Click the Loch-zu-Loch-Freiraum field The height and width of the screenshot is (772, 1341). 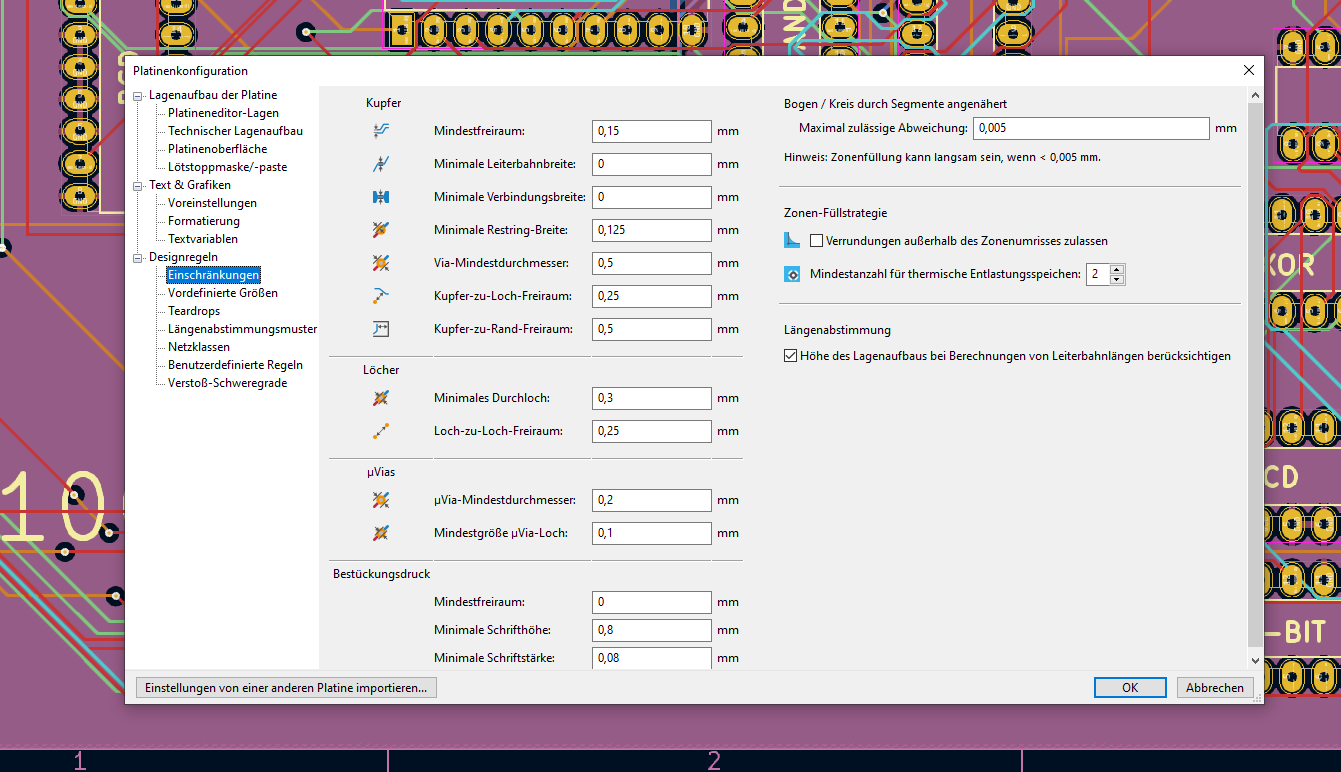tap(652, 431)
